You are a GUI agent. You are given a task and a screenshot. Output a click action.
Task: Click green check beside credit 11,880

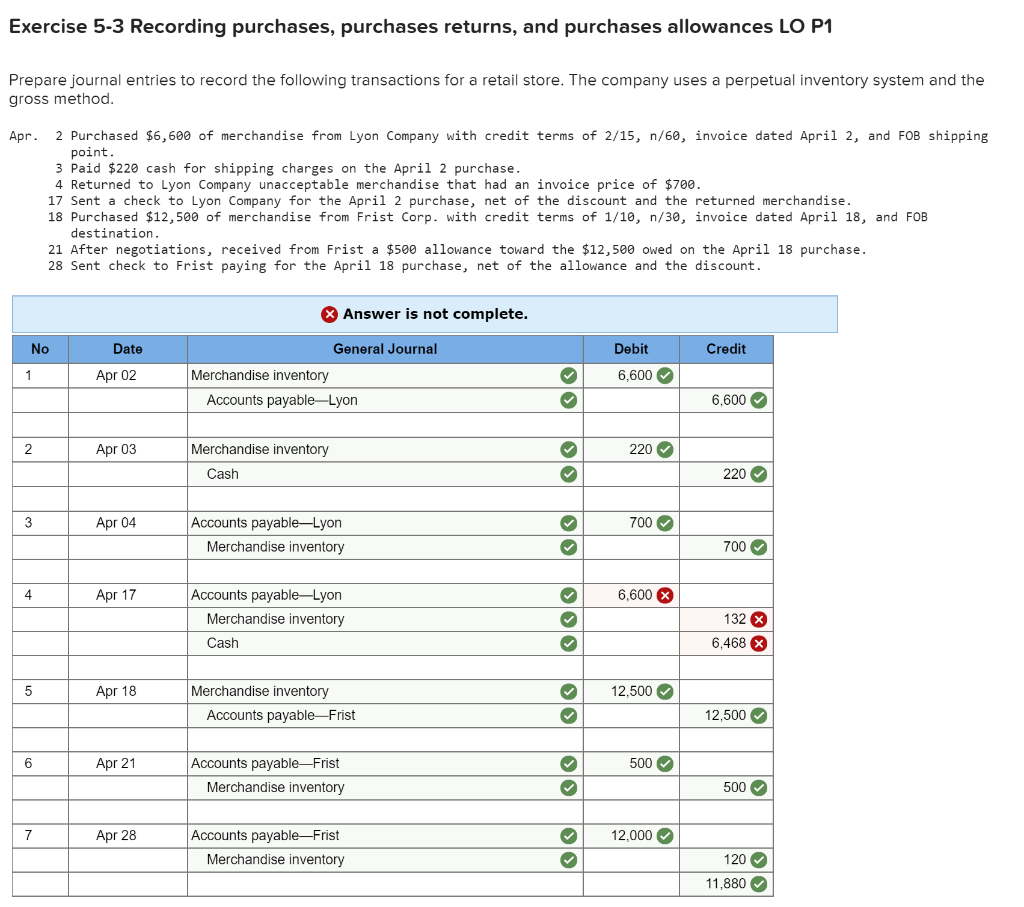click(758, 884)
